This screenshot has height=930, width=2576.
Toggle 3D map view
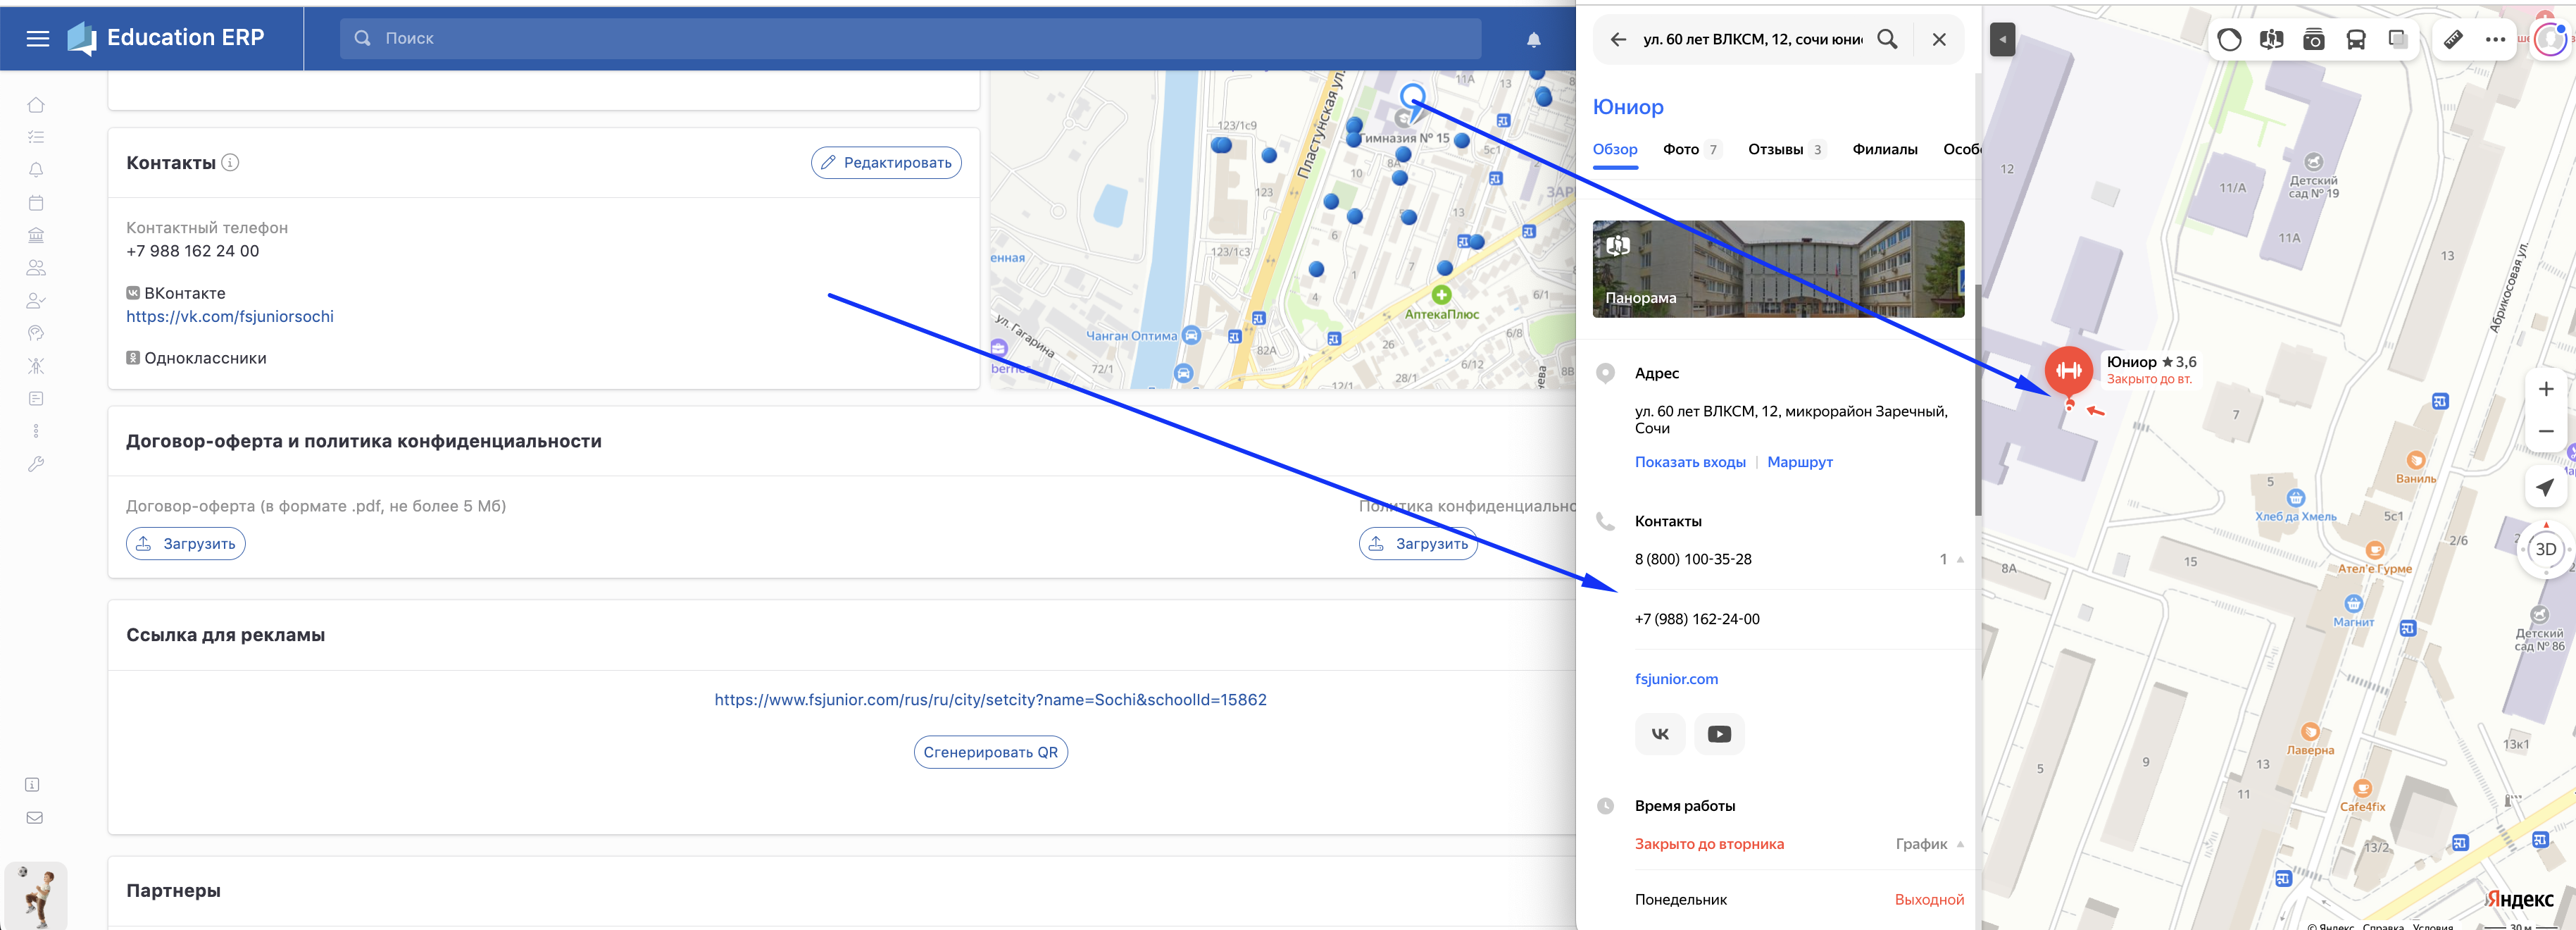coord(2545,549)
